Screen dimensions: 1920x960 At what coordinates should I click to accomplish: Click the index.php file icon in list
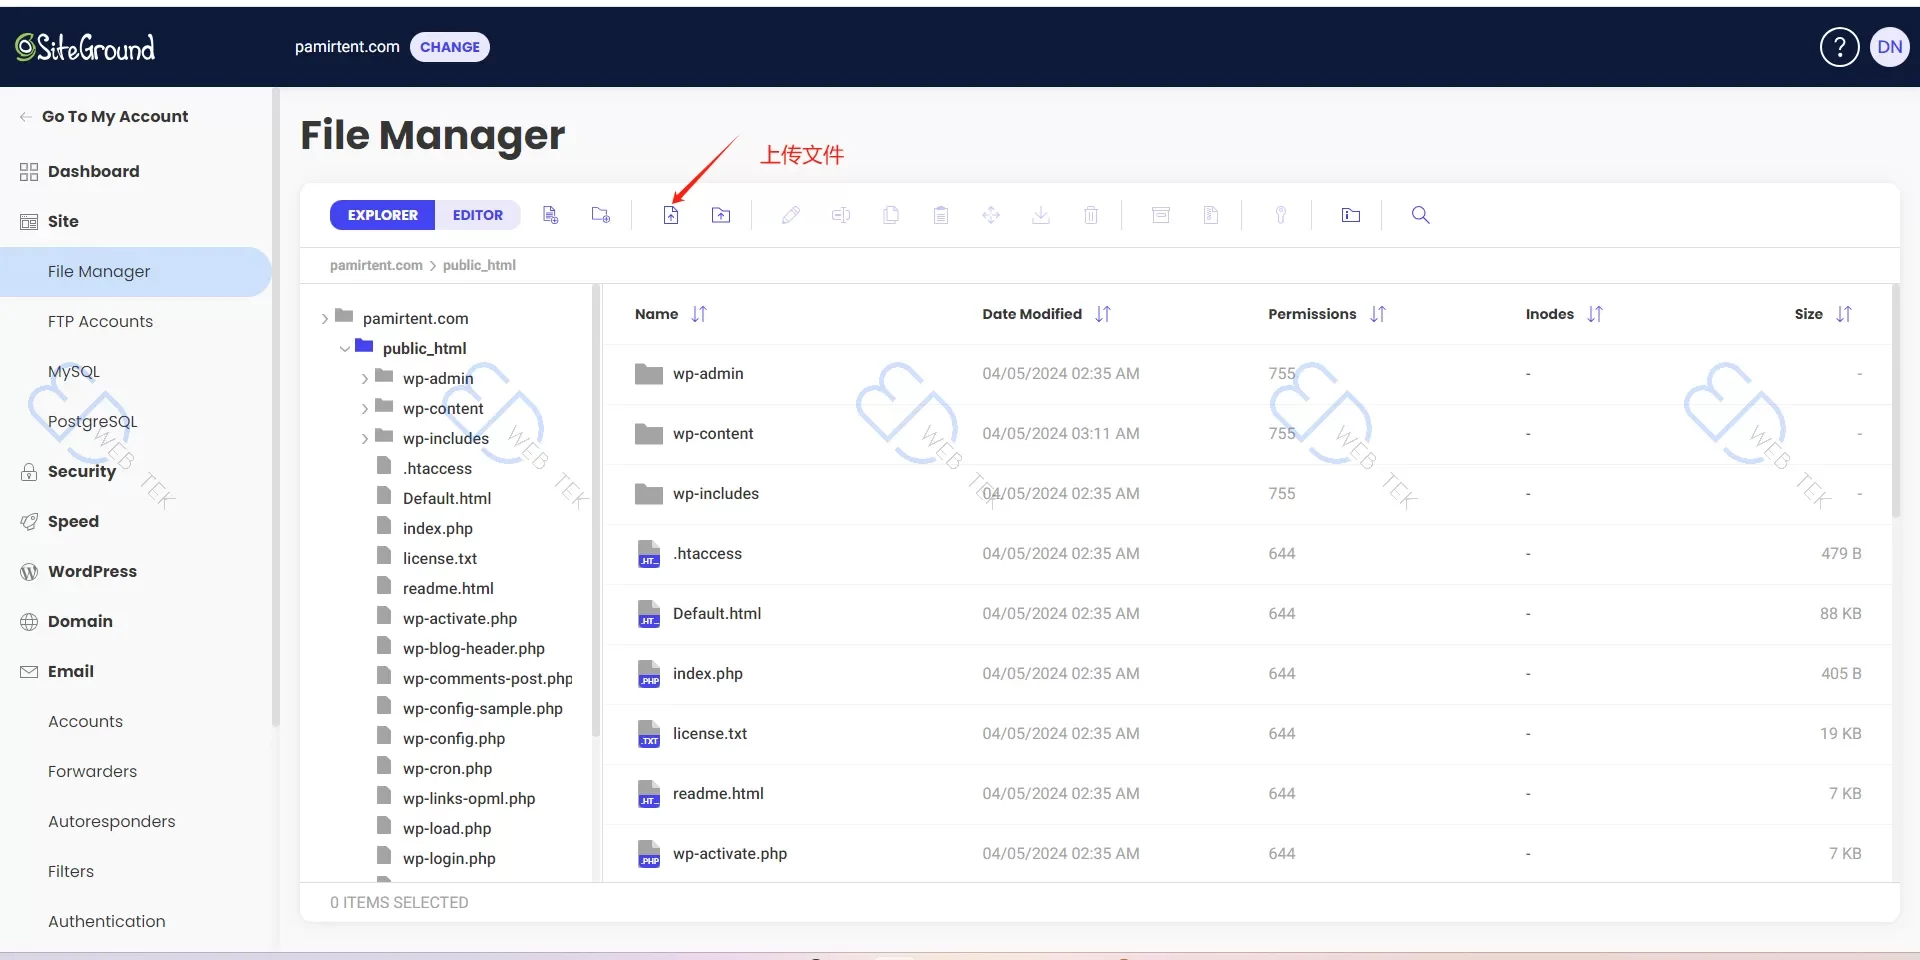point(649,674)
